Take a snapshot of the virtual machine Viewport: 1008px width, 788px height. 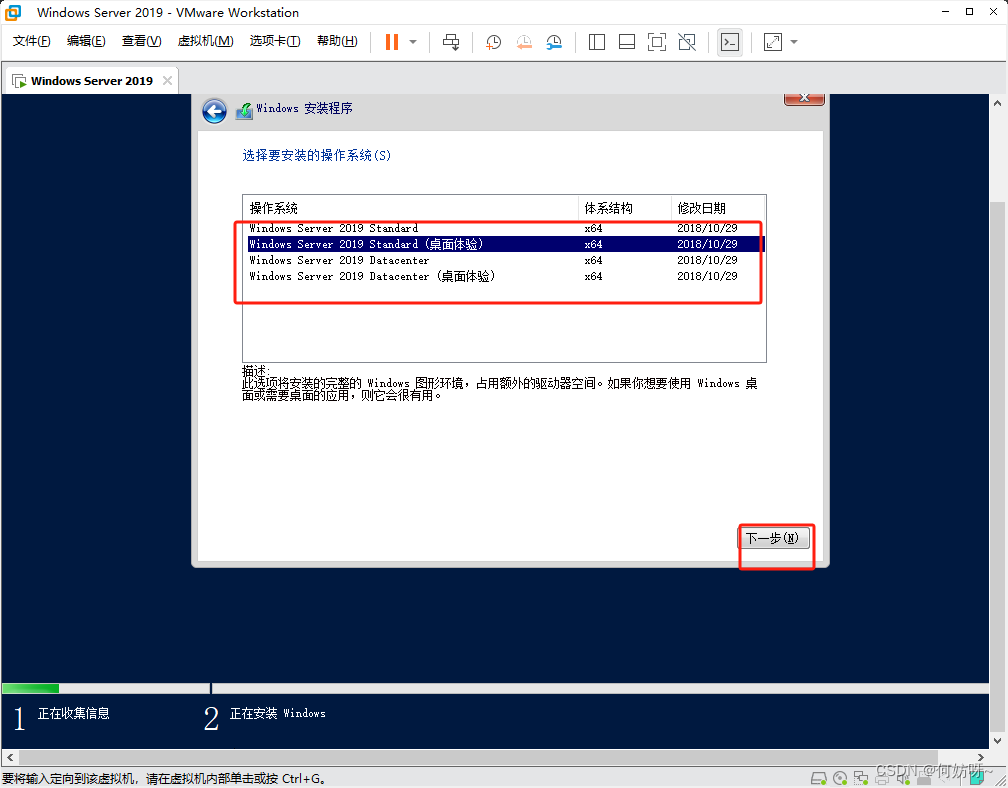click(x=493, y=42)
